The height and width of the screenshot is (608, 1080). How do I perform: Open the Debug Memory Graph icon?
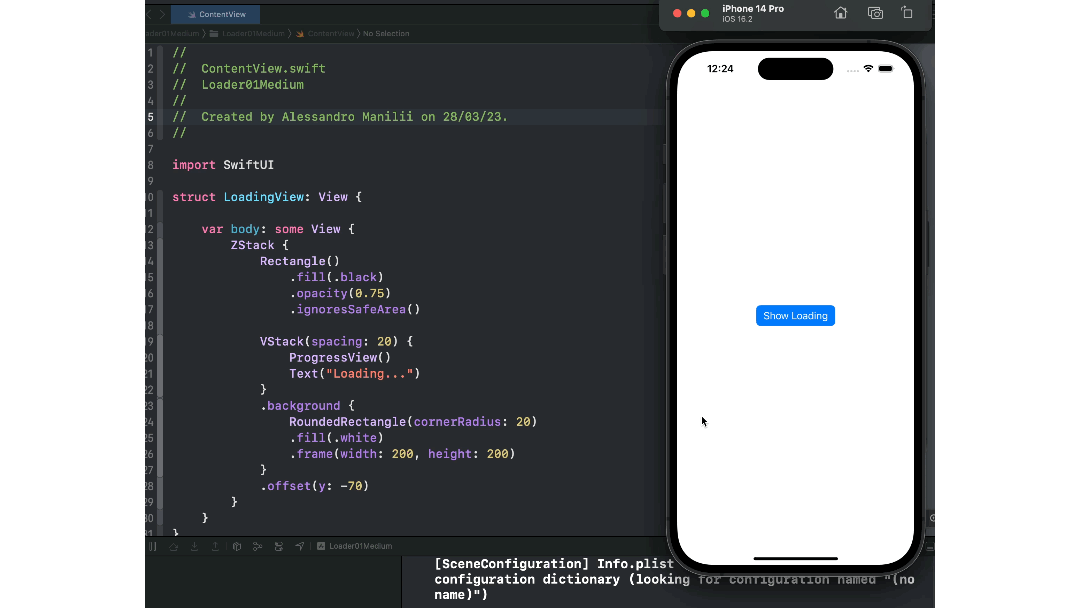(x=258, y=546)
